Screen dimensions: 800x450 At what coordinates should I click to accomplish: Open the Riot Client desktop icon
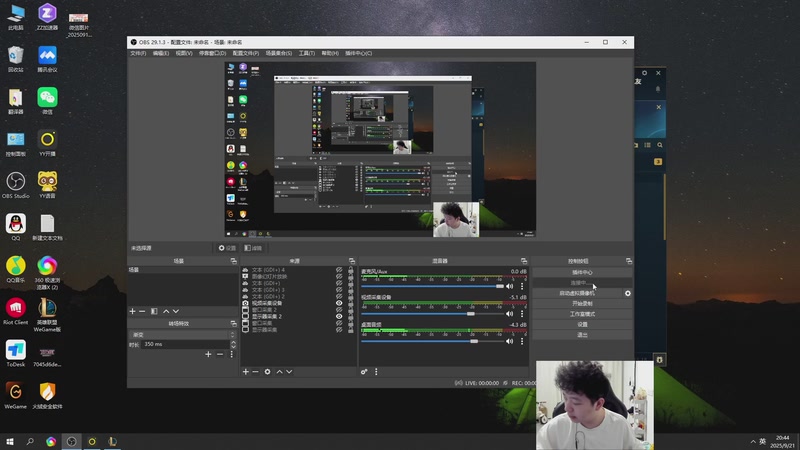(16, 311)
